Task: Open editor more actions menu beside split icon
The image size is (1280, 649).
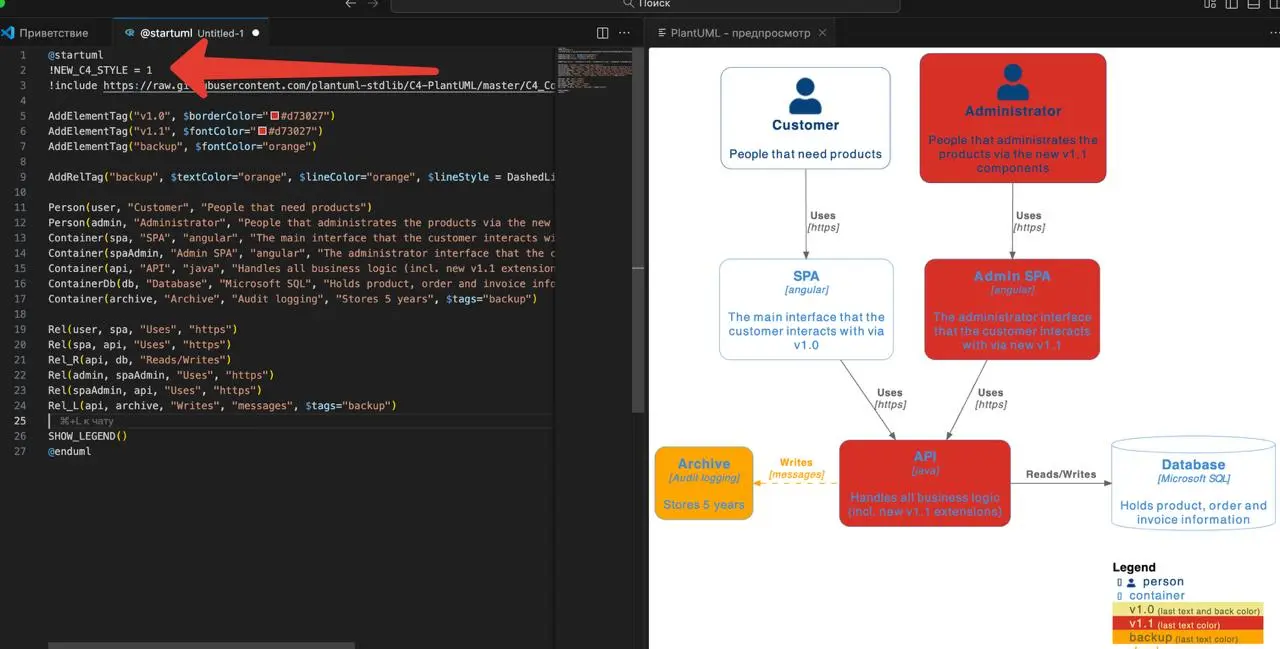Action: tap(627, 33)
